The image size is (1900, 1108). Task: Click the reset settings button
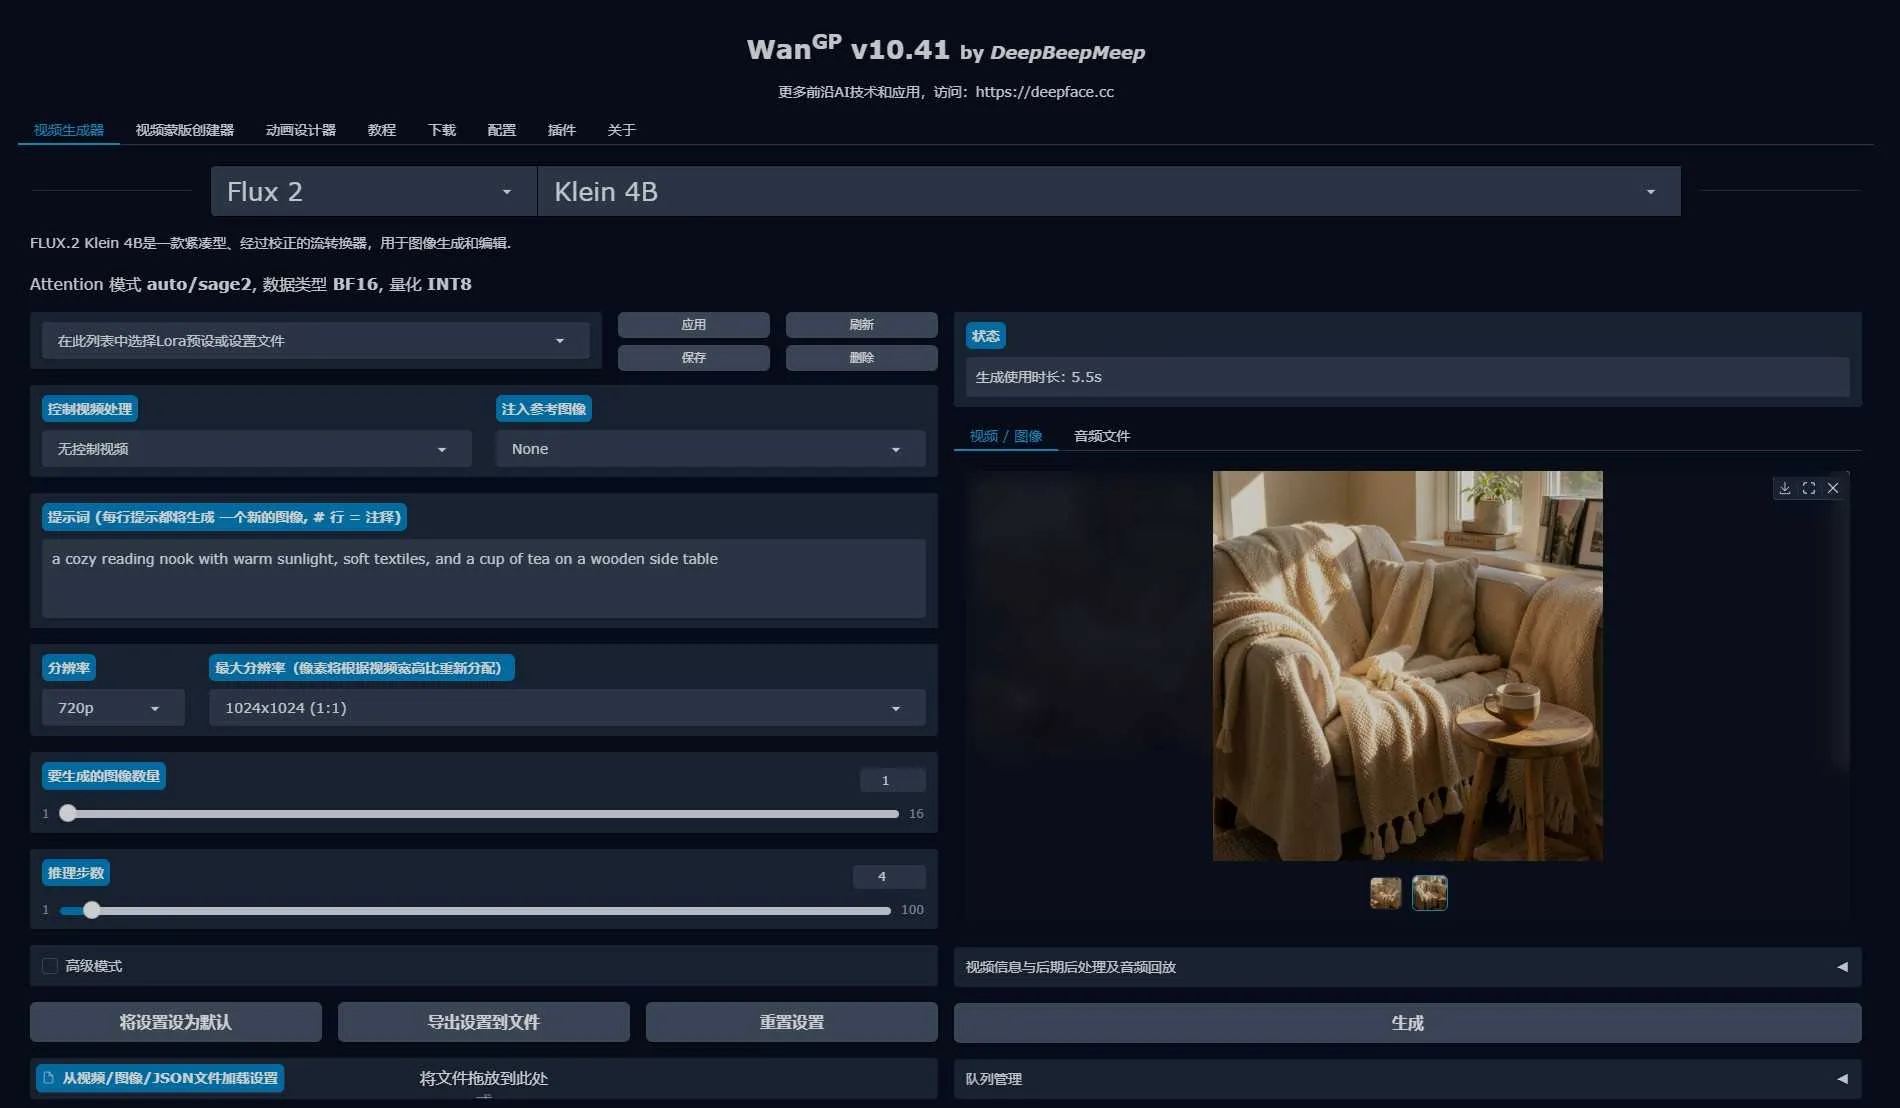tap(791, 1022)
